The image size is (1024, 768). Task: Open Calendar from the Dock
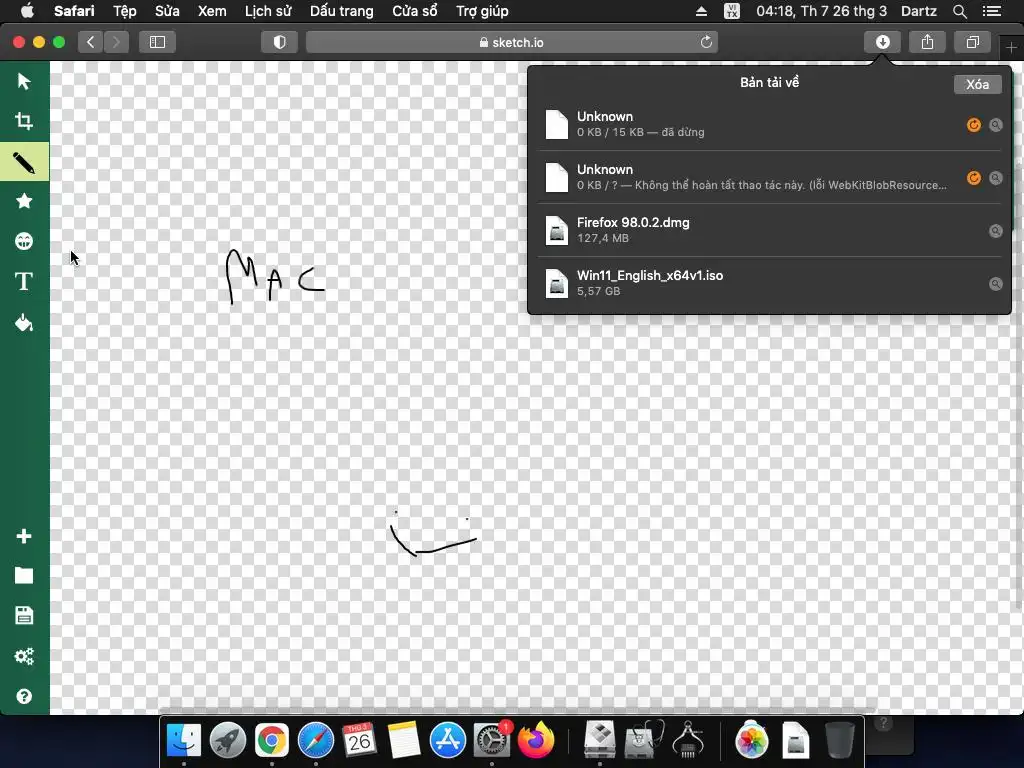(359, 740)
